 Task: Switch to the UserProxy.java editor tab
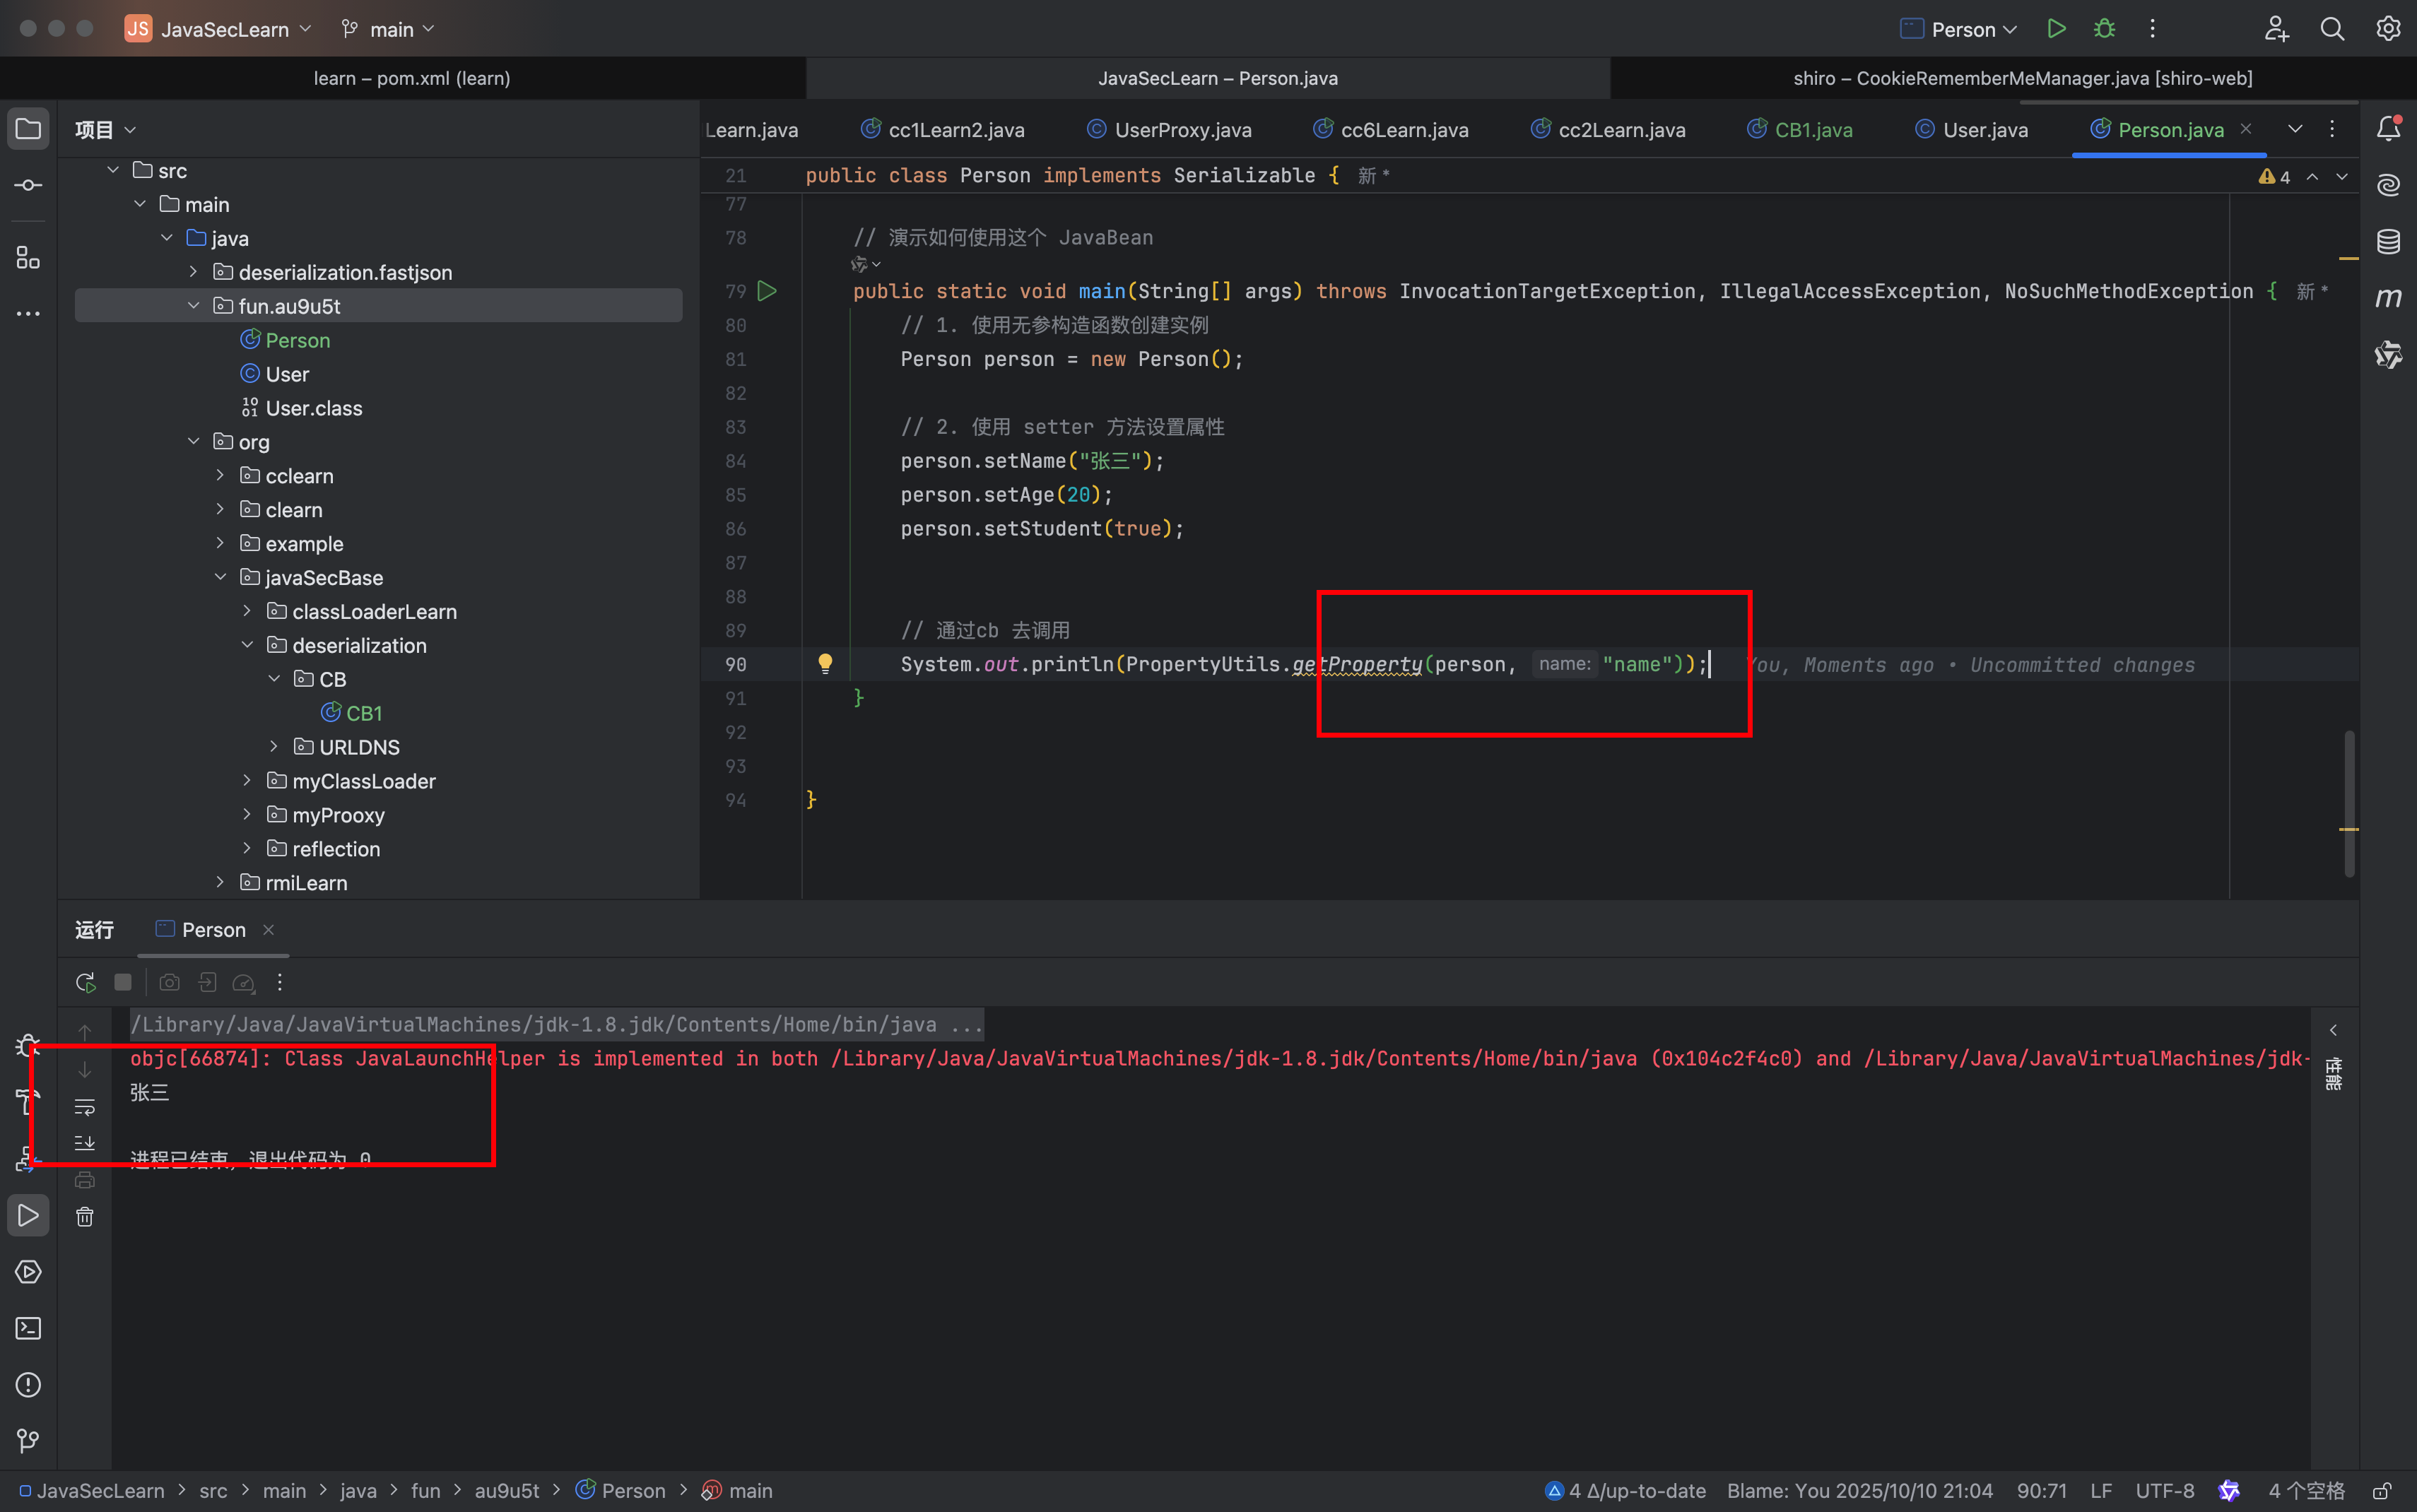click(1169, 130)
